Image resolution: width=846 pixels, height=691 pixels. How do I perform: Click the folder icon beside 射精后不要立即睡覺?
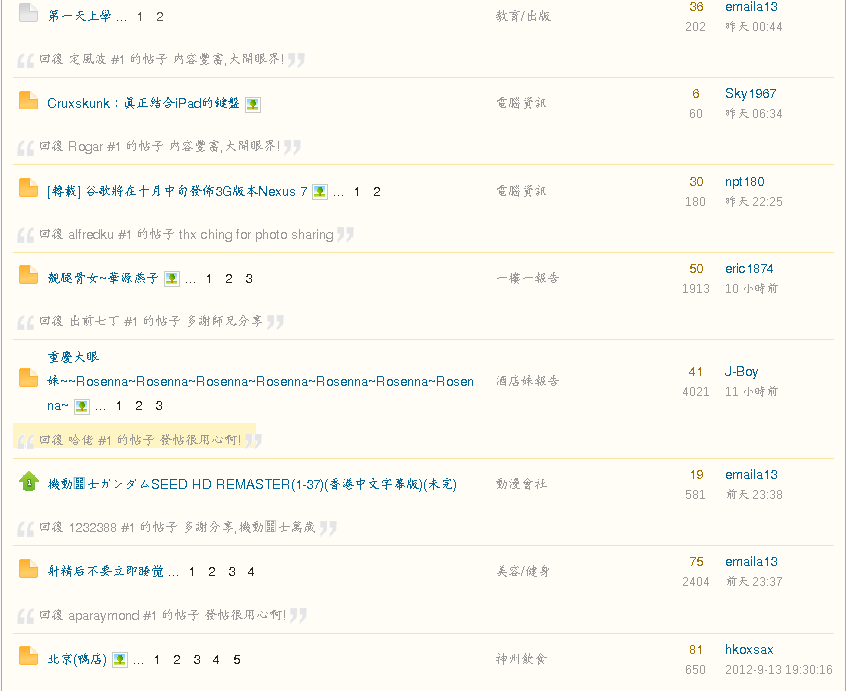tap(28, 568)
